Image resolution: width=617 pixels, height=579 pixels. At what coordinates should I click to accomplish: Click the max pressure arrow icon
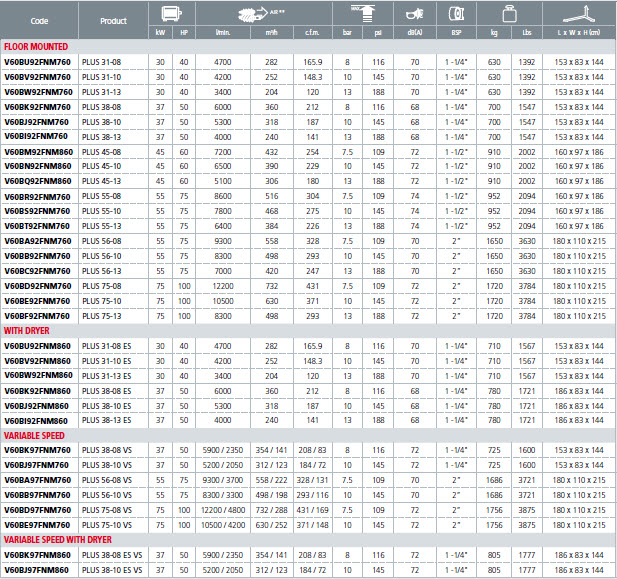click(x=363, y=13)
